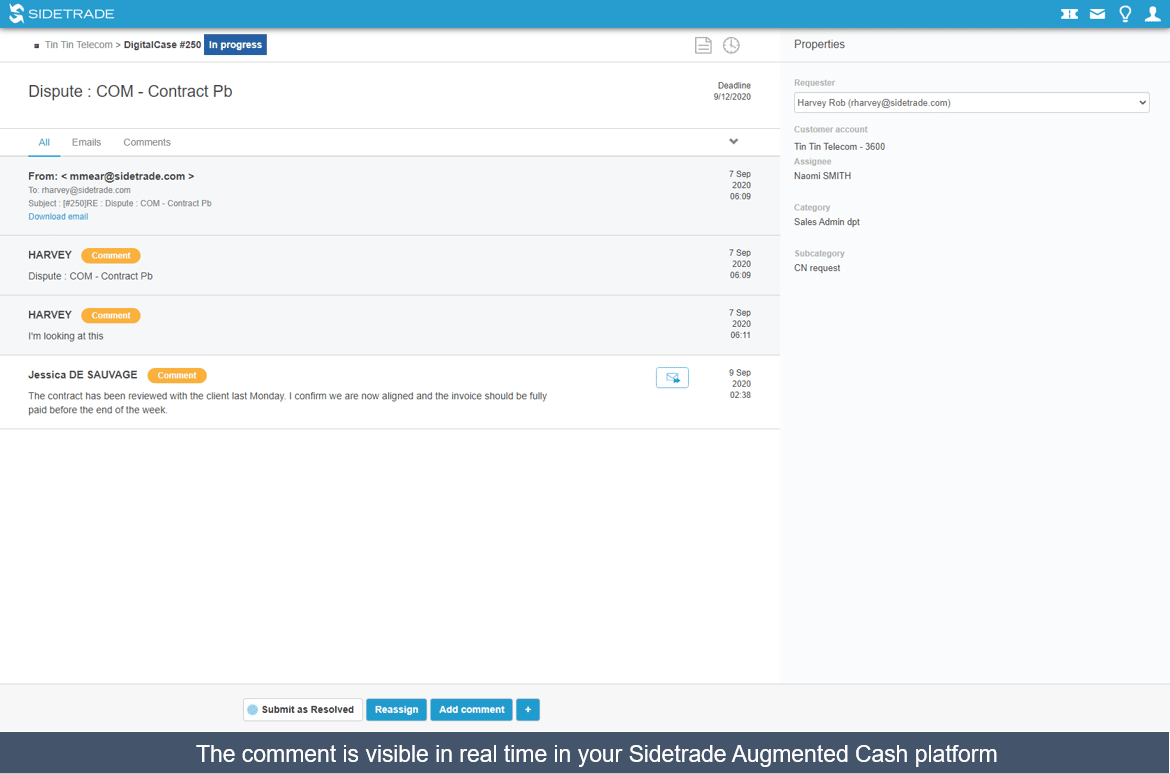This screenshot has height=774, width=1170.
Task: Click the assignee Naomi SMITH
Action: [822, 176]
